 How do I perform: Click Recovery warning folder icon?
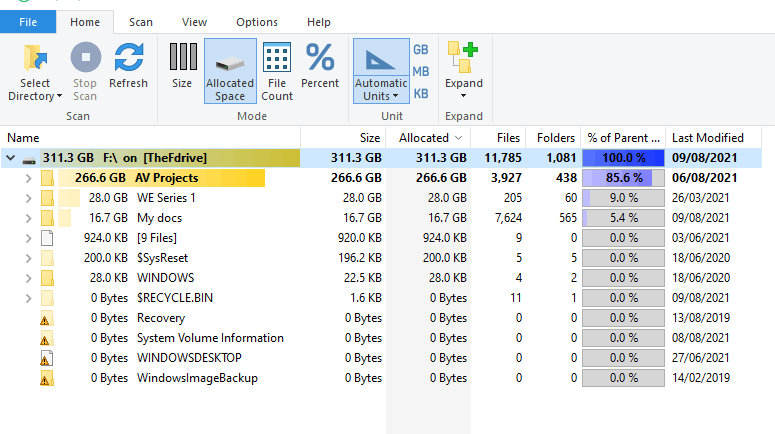[x=46, y=318]
